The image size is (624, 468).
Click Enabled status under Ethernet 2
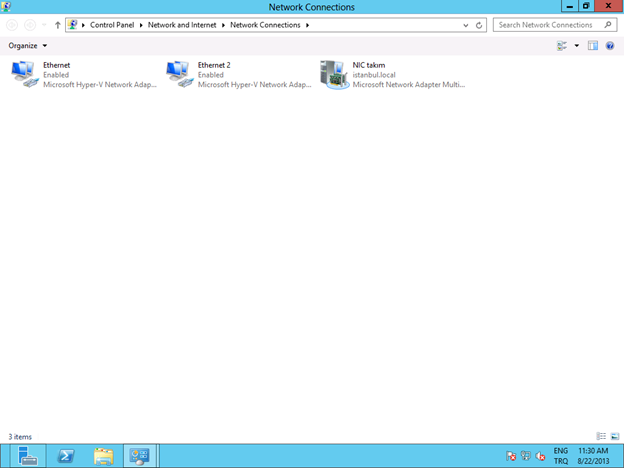click(x=211, y=75)
